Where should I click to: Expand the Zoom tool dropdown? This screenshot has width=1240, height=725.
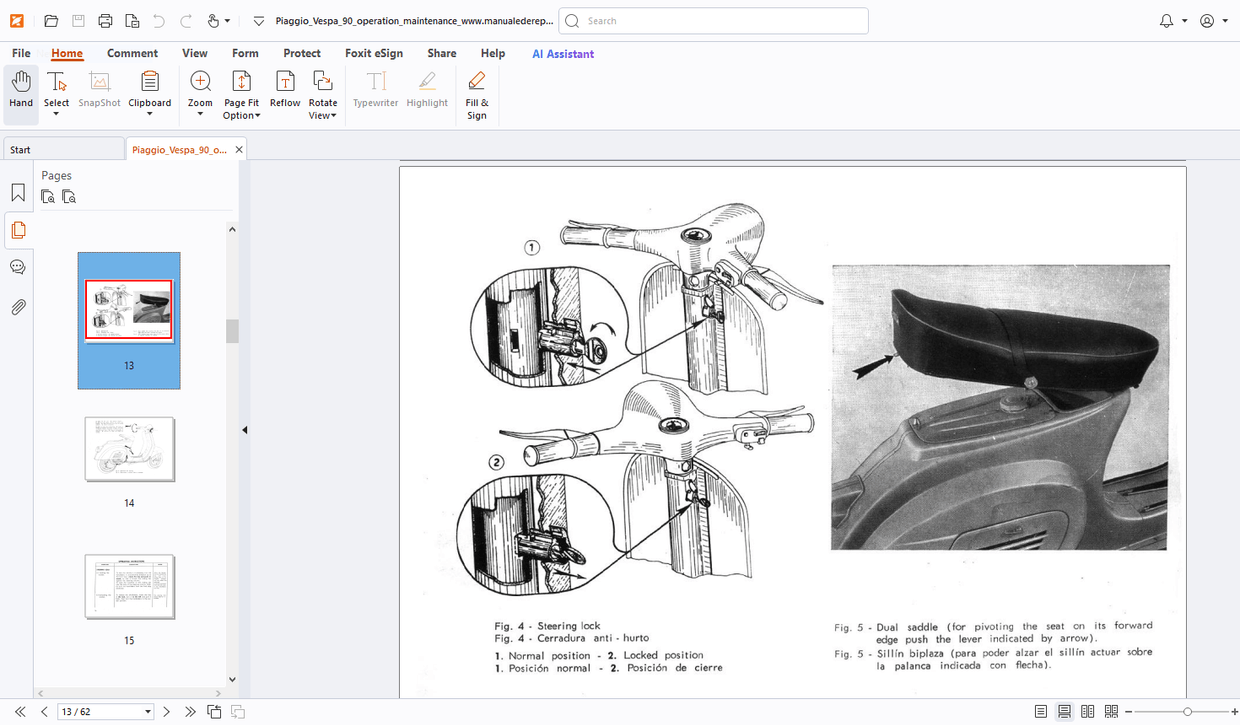click(200, 115)
